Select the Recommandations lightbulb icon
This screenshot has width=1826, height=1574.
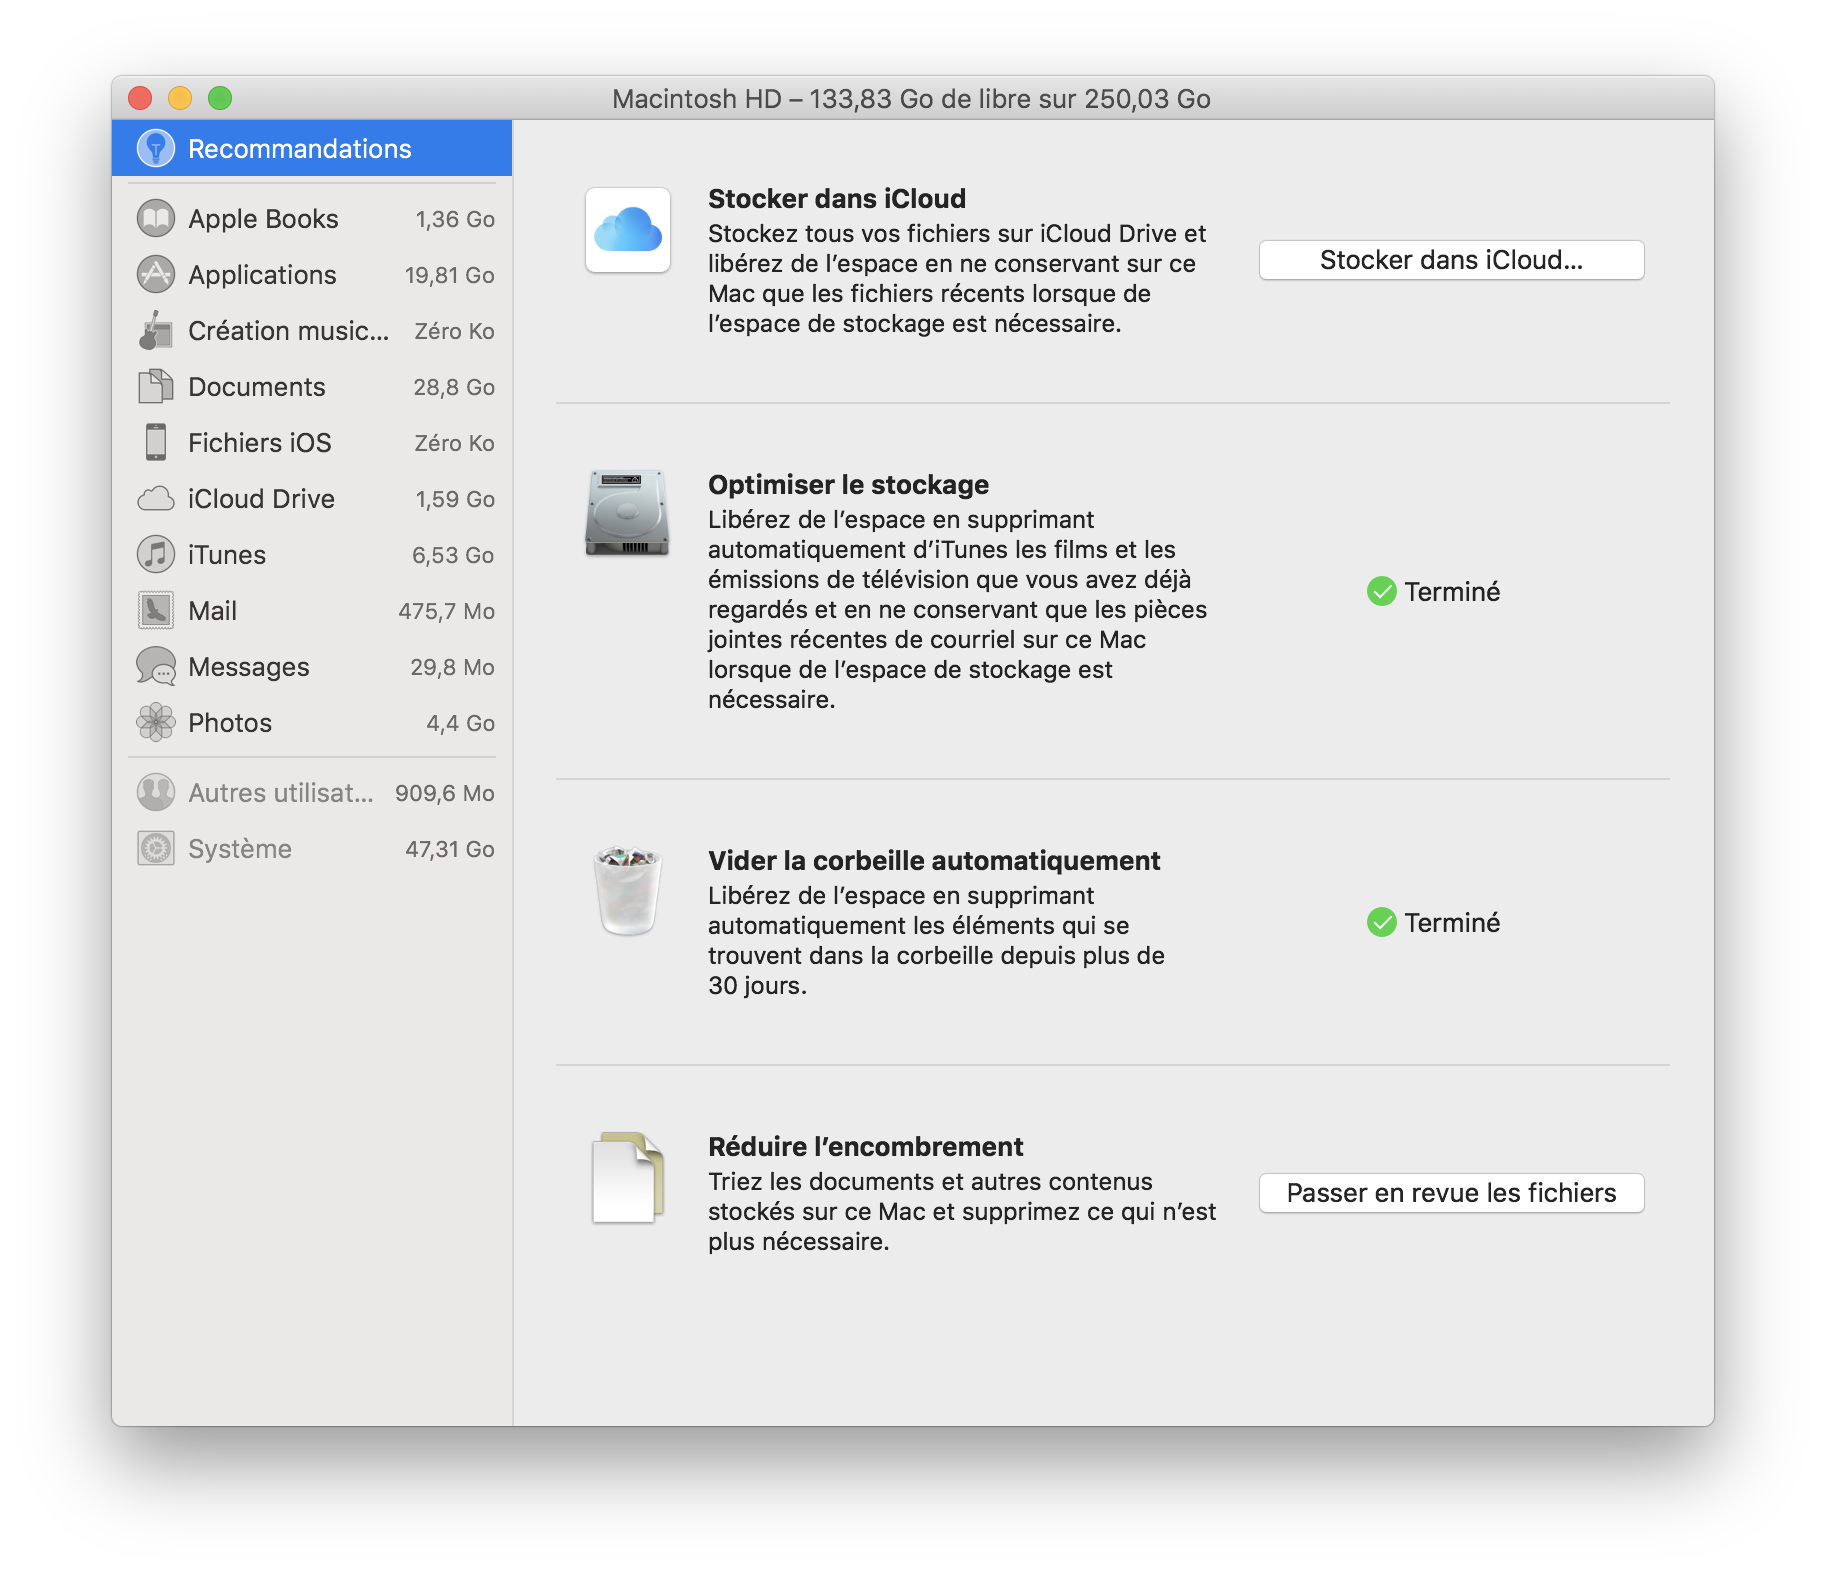[x=156, y=148]
